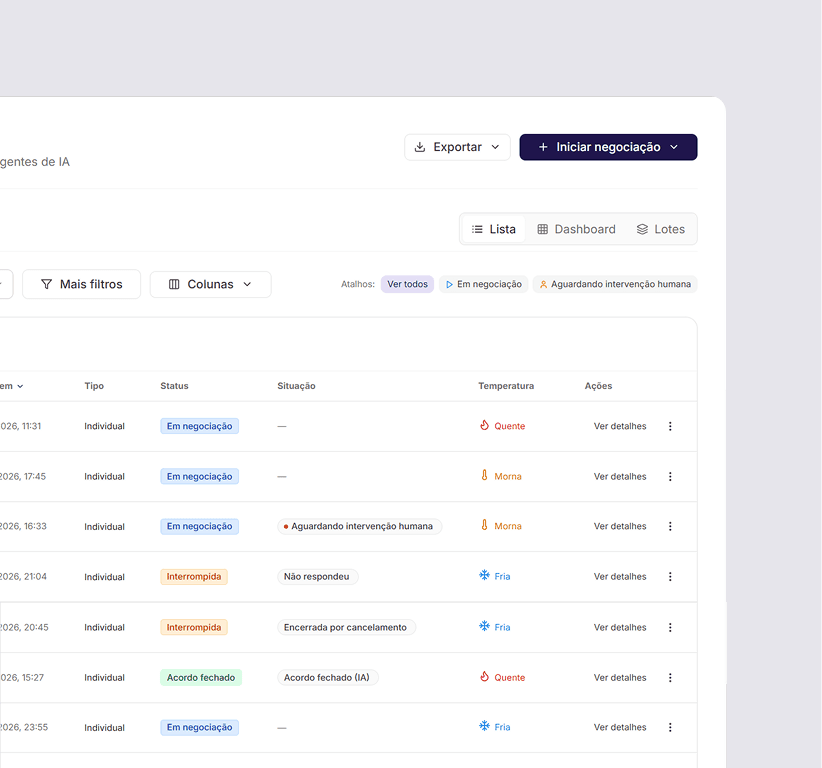Expand the Iniciar negociação dropdown arrow

pos(674,147)
